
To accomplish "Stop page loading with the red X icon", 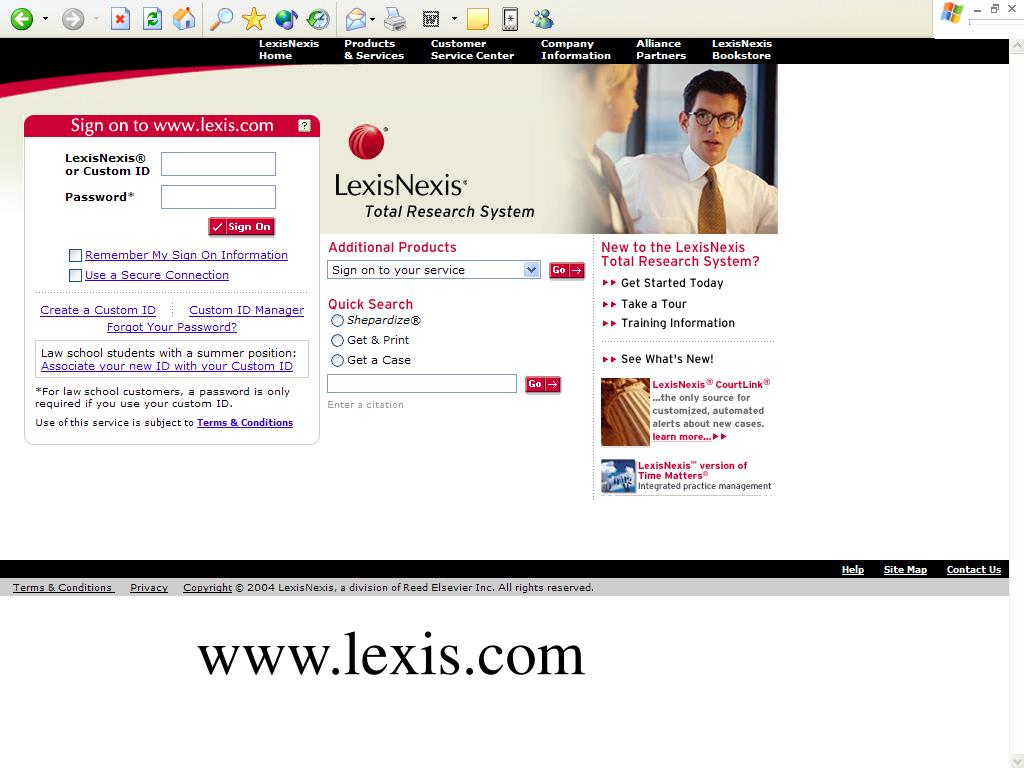I will point(120,19).
